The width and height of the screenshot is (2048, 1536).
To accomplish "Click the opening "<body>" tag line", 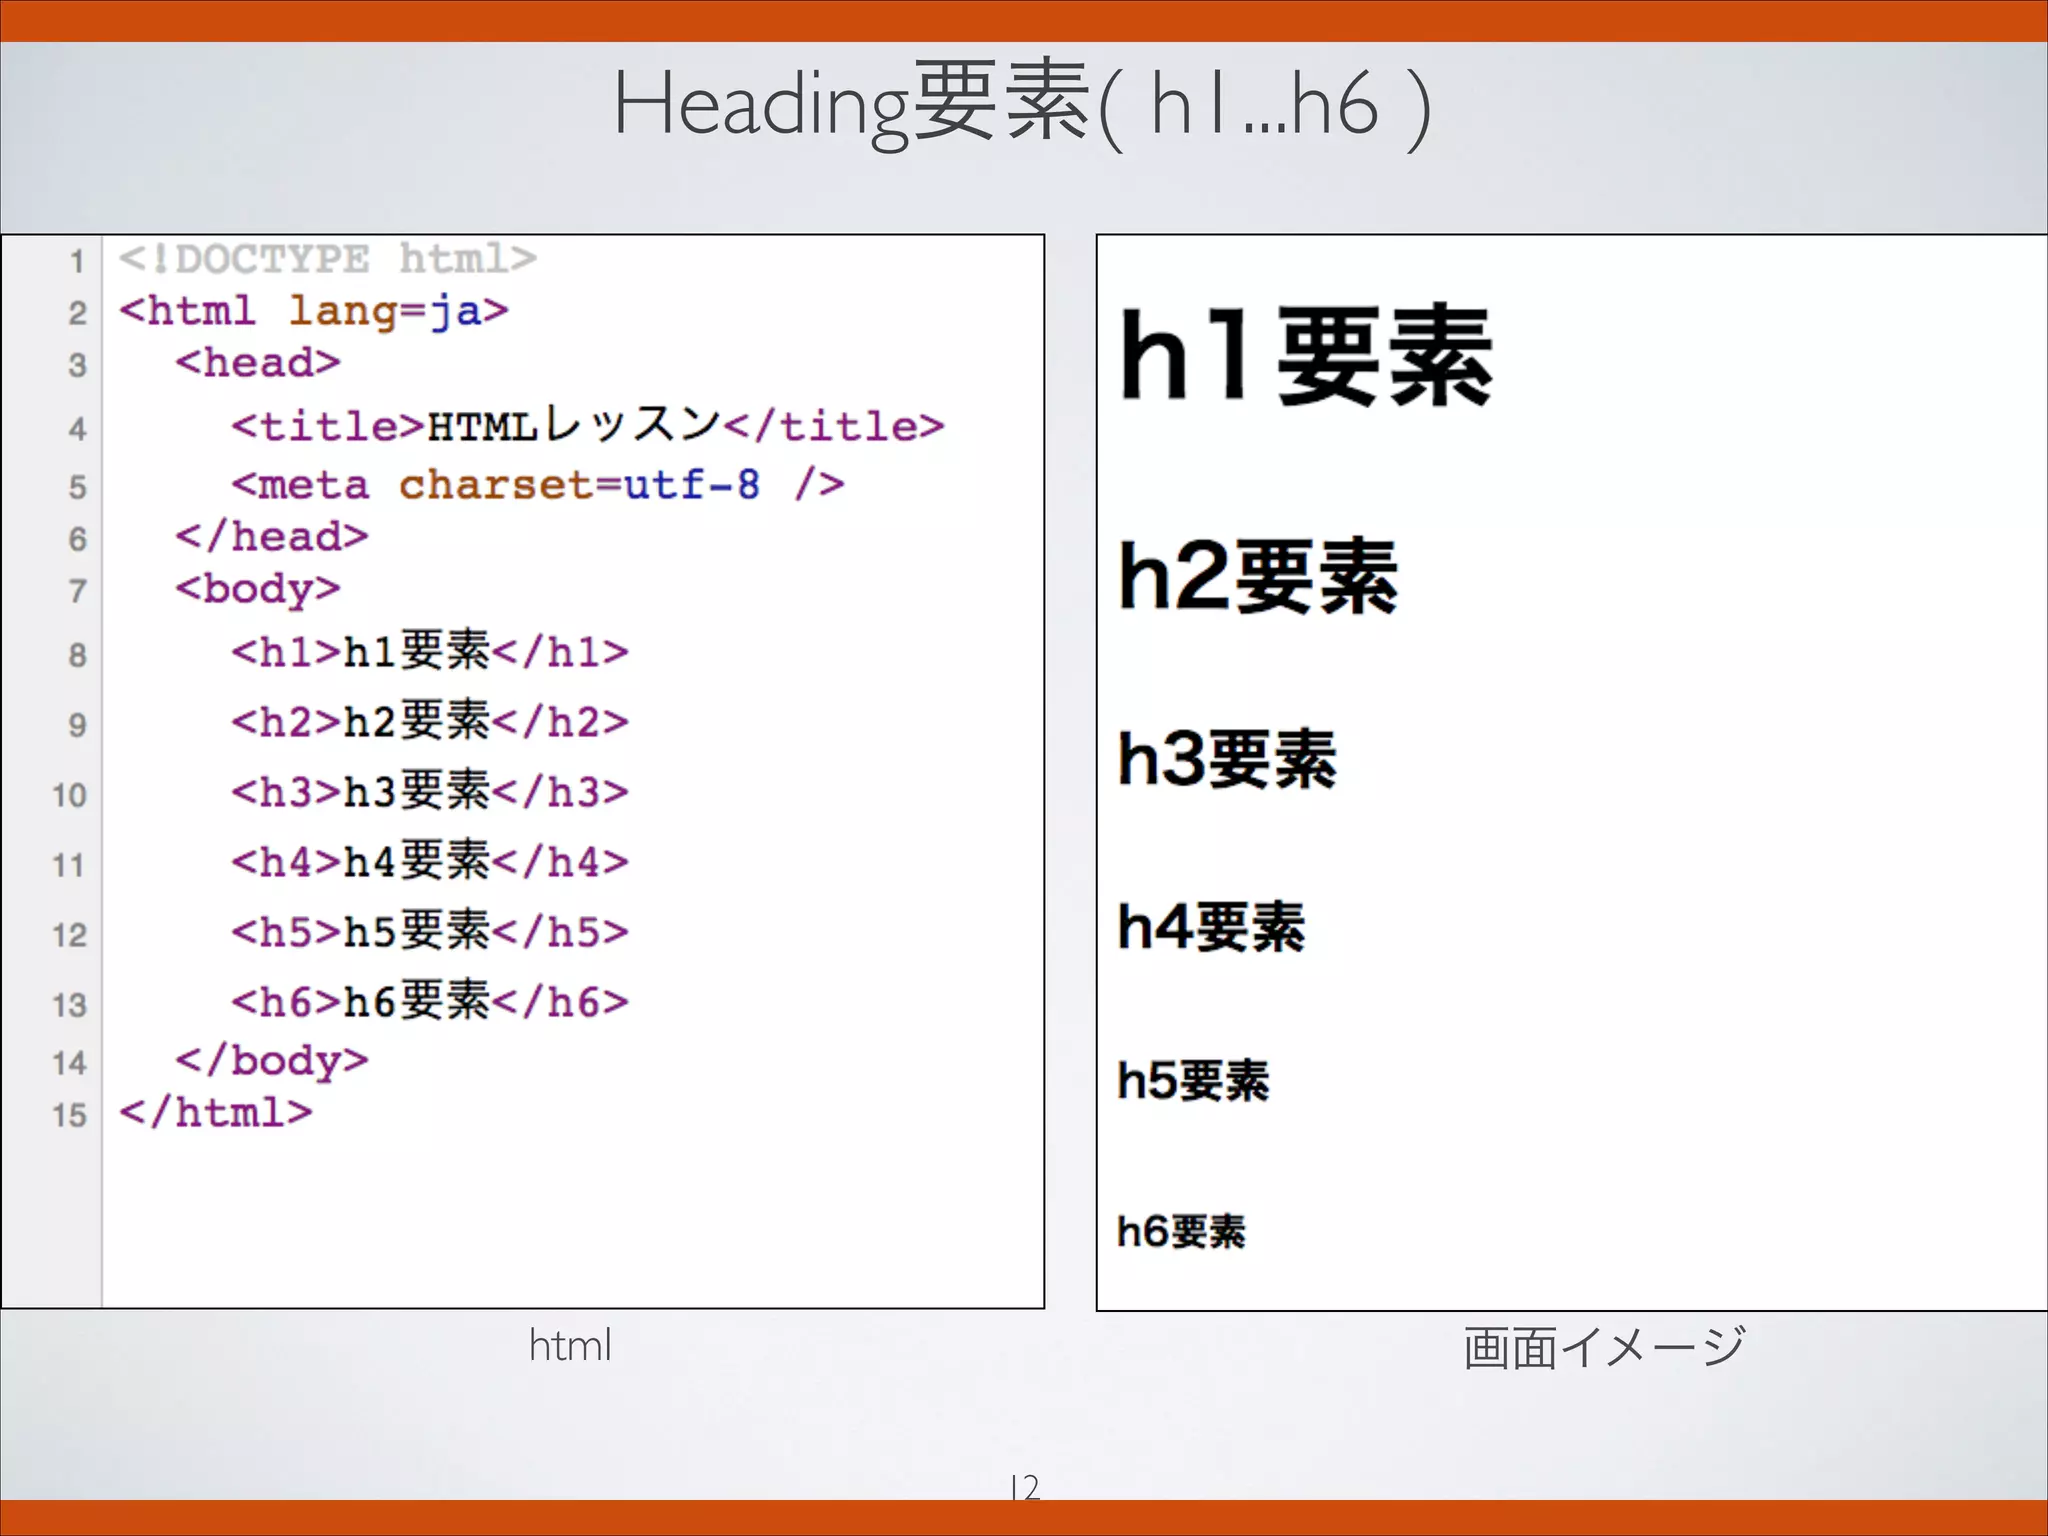I will pos(258,589).
